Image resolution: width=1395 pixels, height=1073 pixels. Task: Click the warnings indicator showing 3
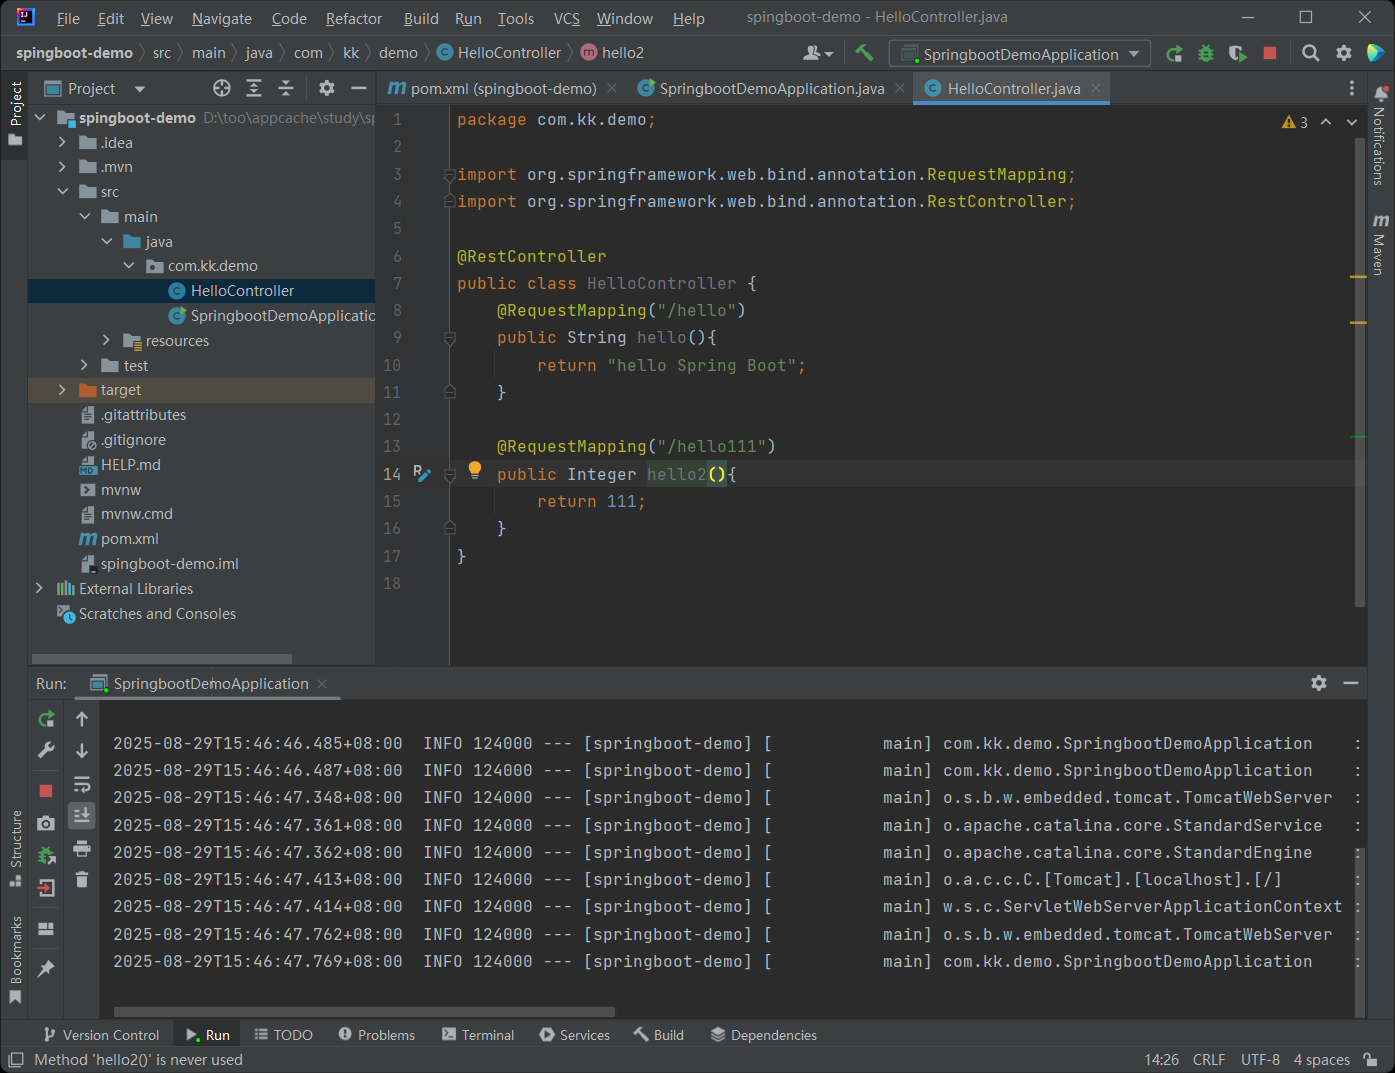[x=1295, y=122]
